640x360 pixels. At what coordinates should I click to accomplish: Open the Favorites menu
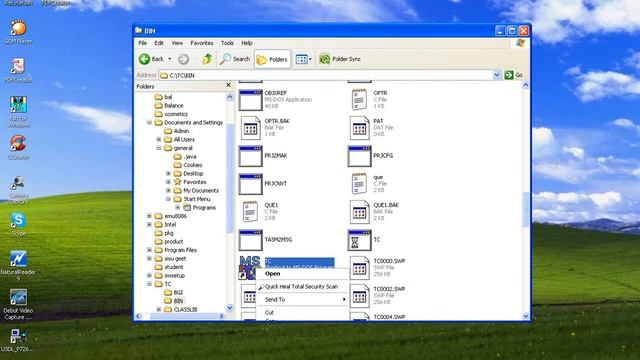coord(202,43)
